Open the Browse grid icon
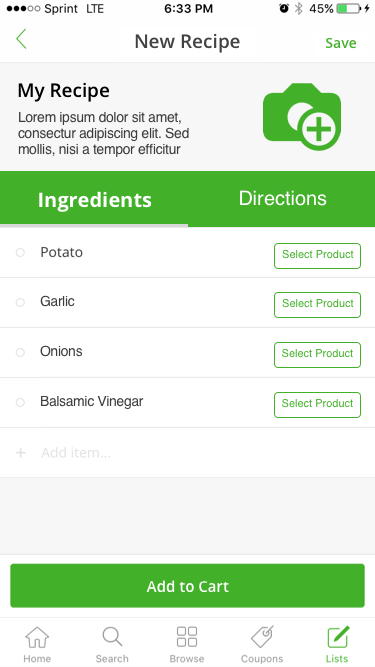This screenshot has height=667, width=375. 187,637
